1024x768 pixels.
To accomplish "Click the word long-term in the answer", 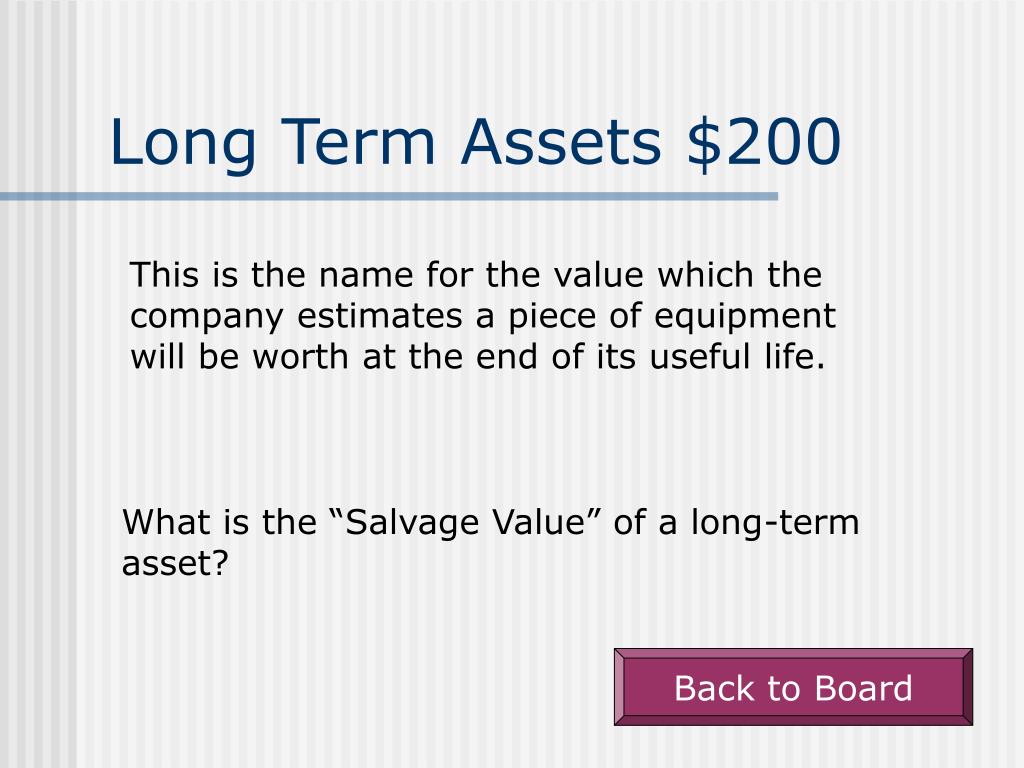I will click(775, 523).
